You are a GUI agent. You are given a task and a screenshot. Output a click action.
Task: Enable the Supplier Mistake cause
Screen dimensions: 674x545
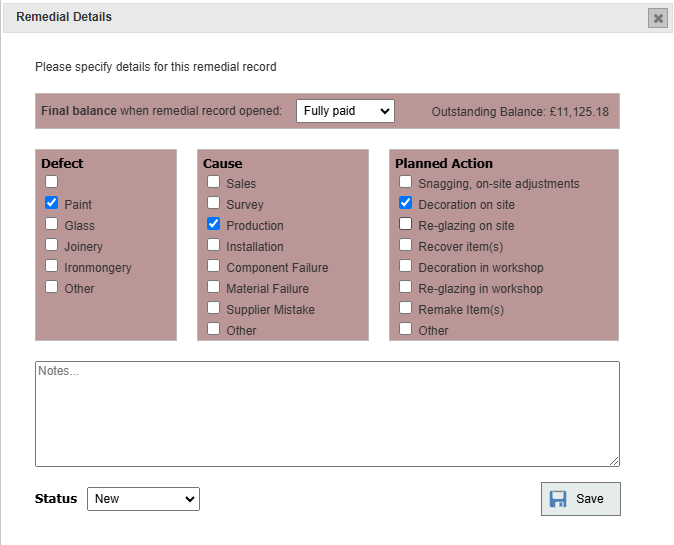point(214,308)
